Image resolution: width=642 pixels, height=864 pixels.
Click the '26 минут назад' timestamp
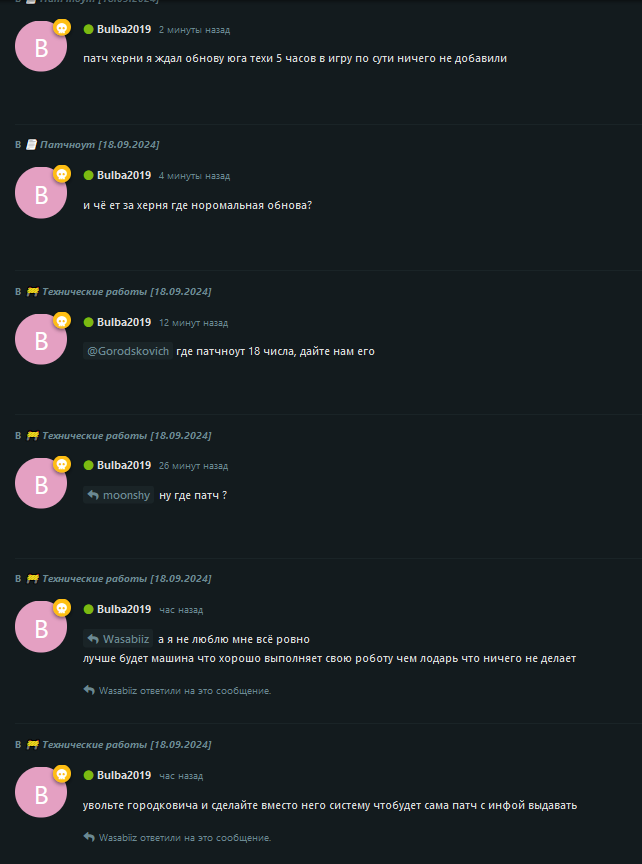click(193, 466)
